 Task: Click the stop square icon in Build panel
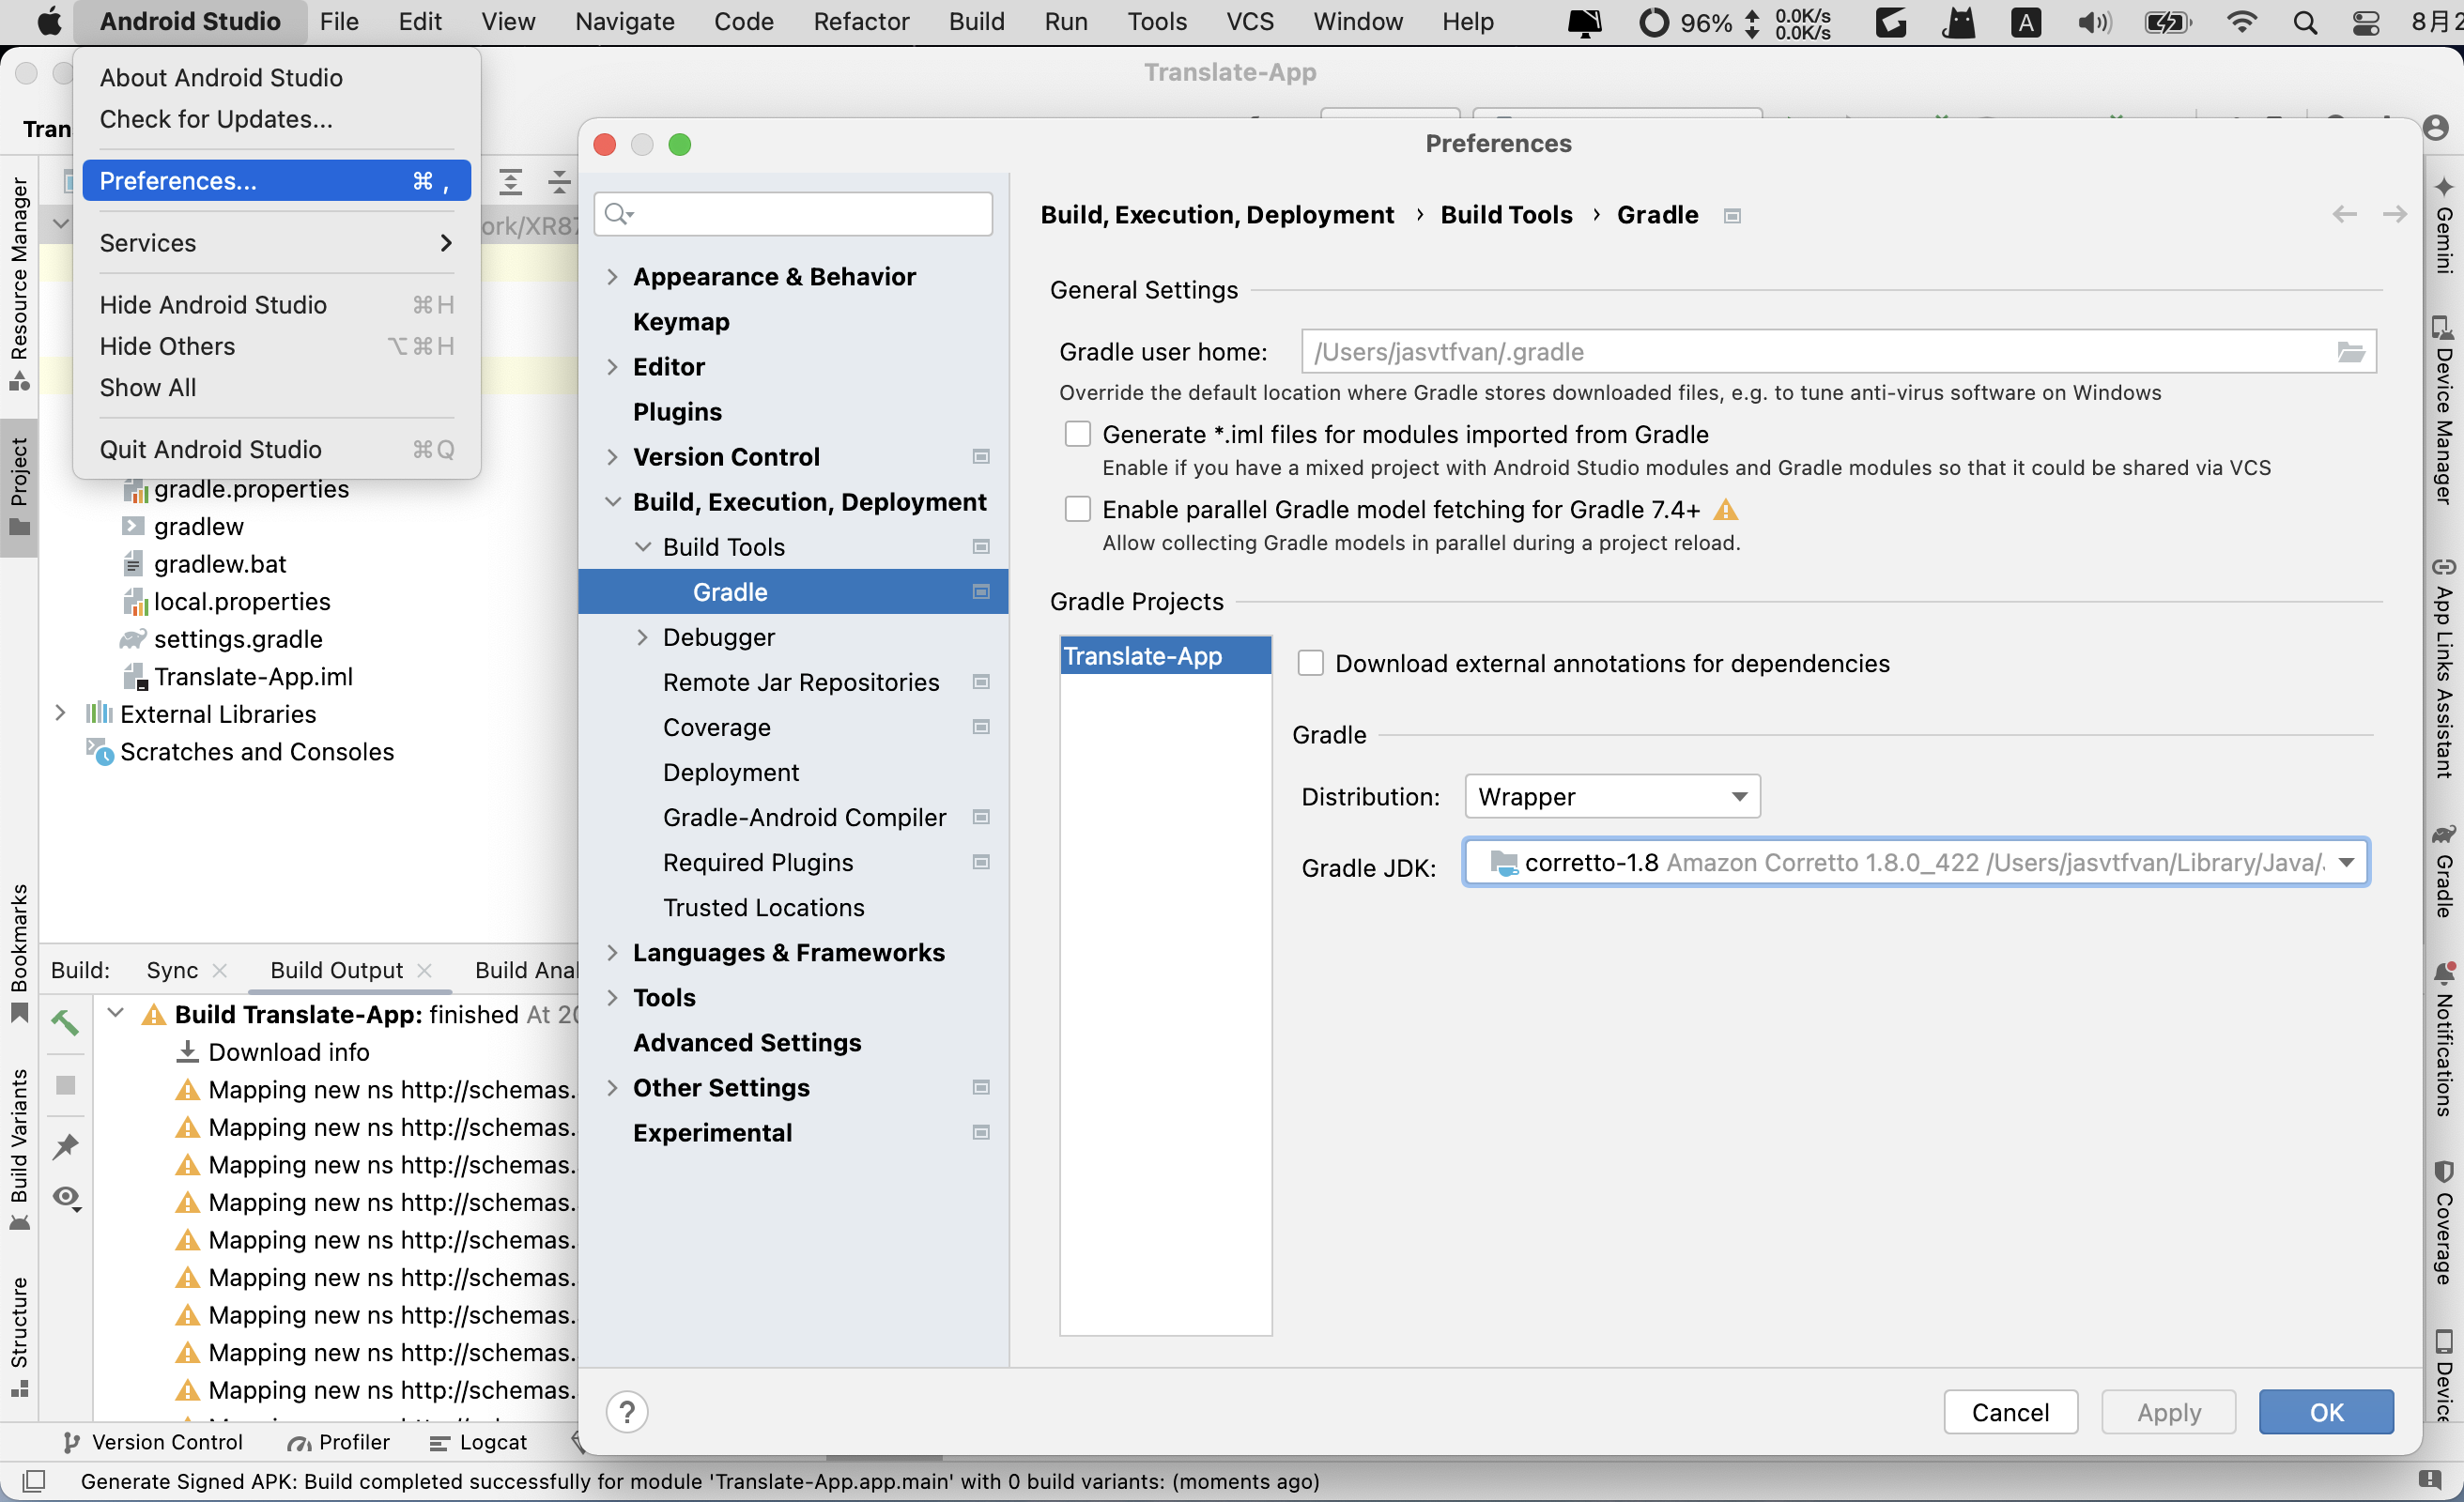[x=65, y=1085]
